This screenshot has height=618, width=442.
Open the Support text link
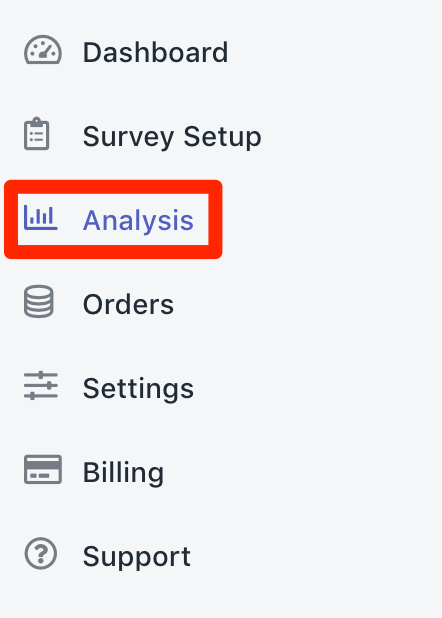click(137, 557)
